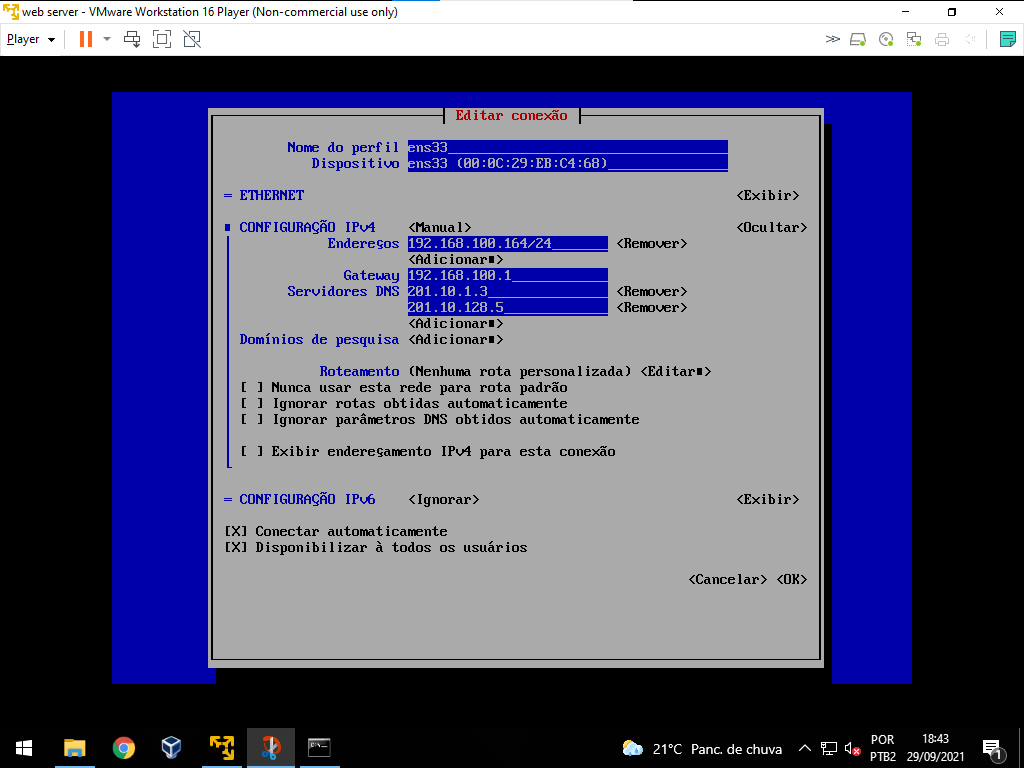This screenshot has height=768, width=1024.
Task: Pause the virtual machine
Action: 86,39
